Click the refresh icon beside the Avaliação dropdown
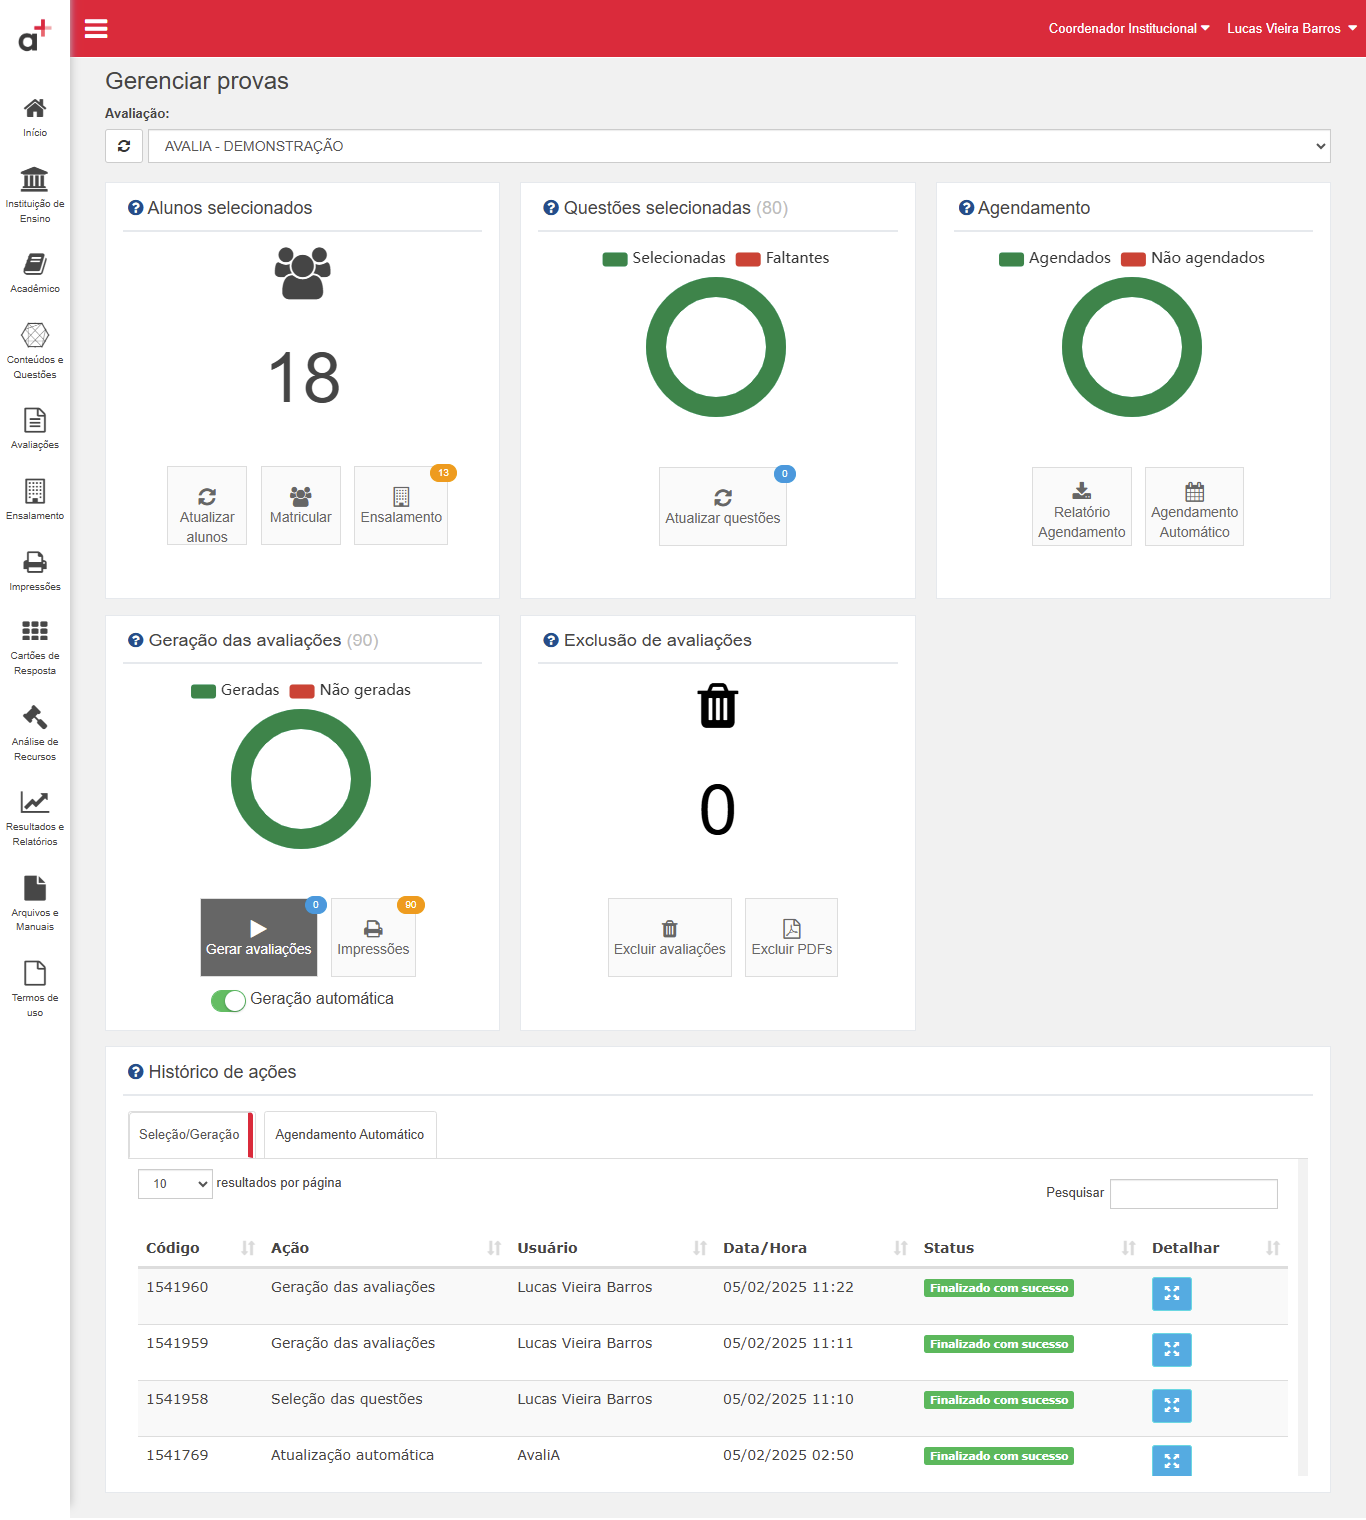Viewport: 1366px width, 1520px height. pyautogui.click(x=124, y=146)
